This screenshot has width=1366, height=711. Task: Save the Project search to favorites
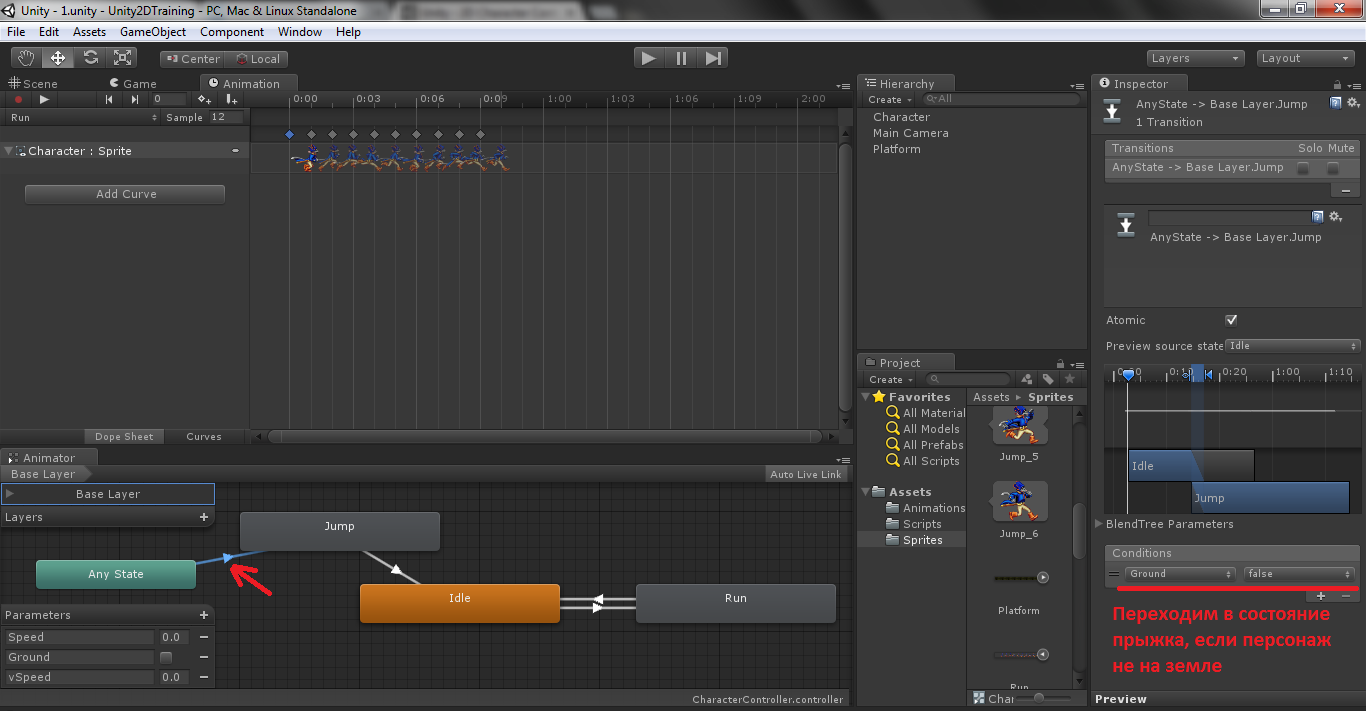pos(1070,379)
